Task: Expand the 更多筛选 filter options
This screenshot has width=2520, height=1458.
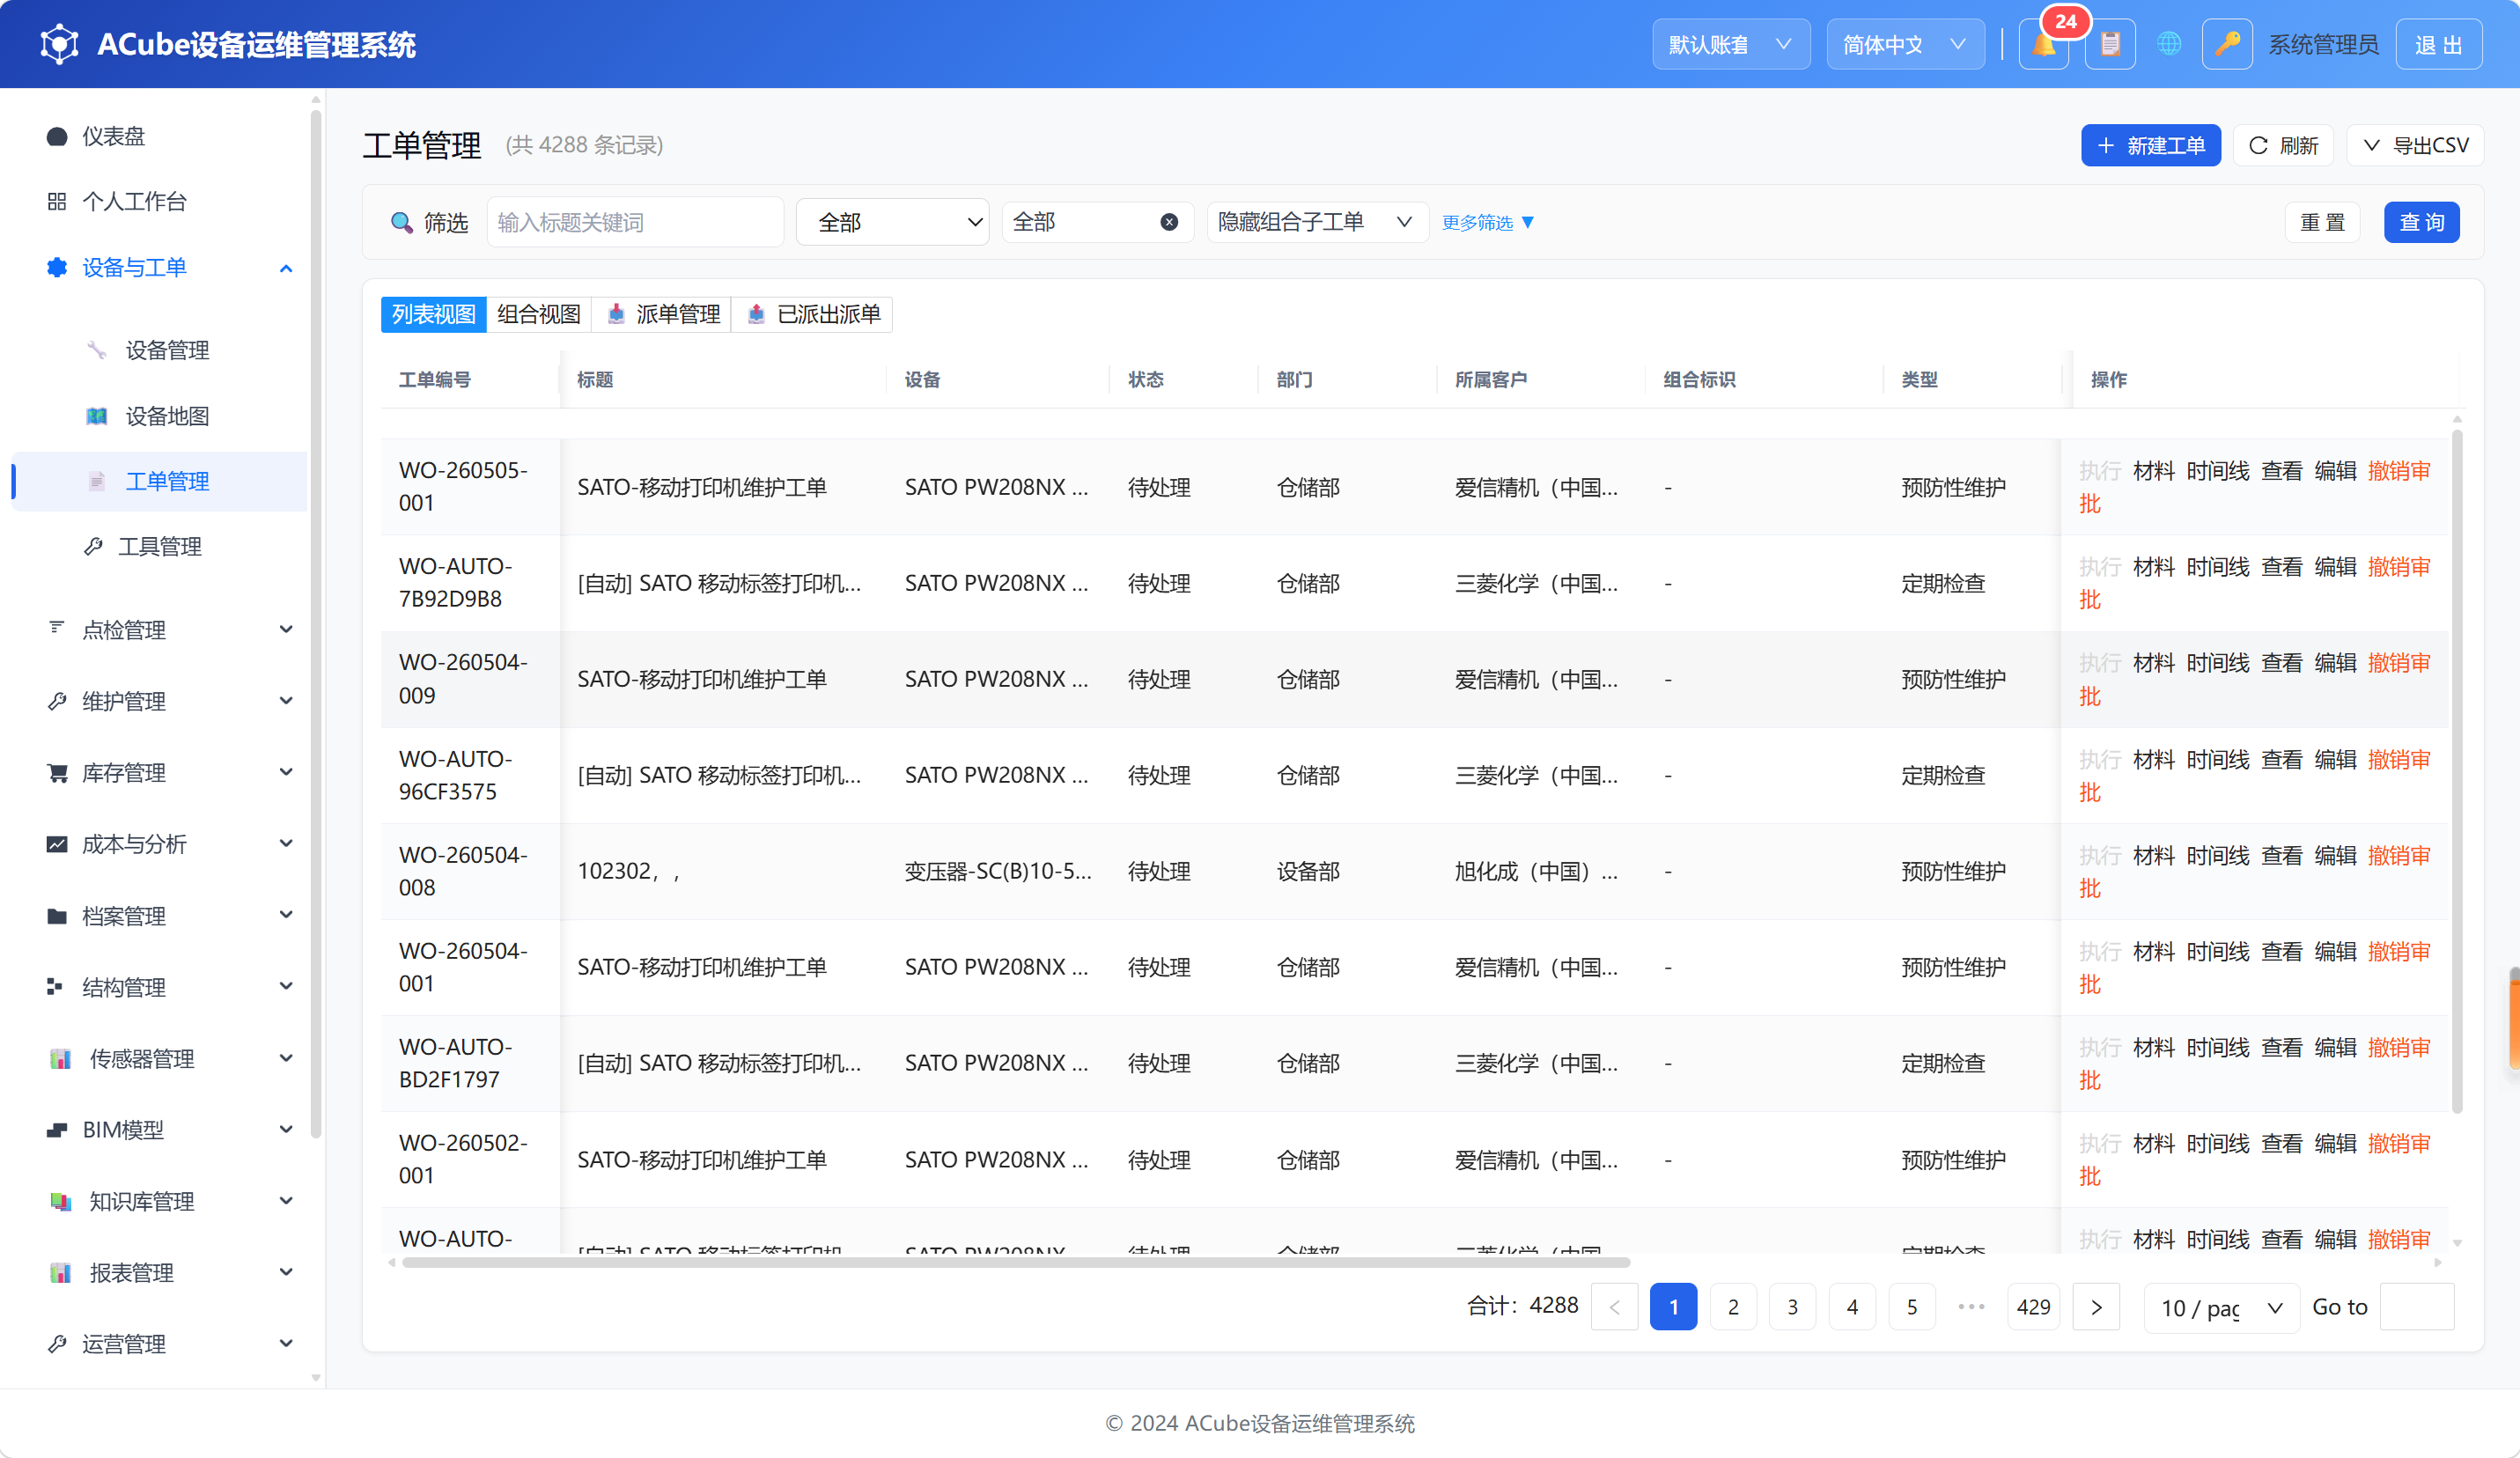Action: click(1487, 222)
